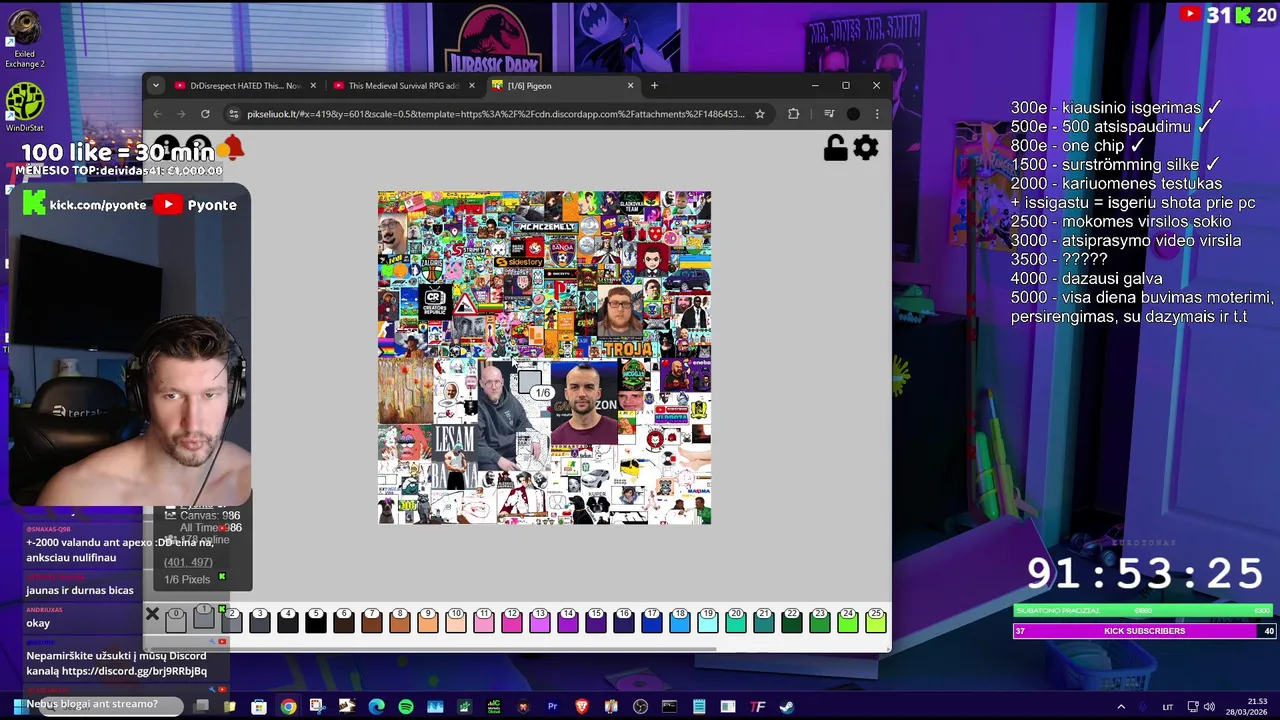Open Premiere Pro in taskbar
Screen dimensions: 1280x720
coord(552,707)
